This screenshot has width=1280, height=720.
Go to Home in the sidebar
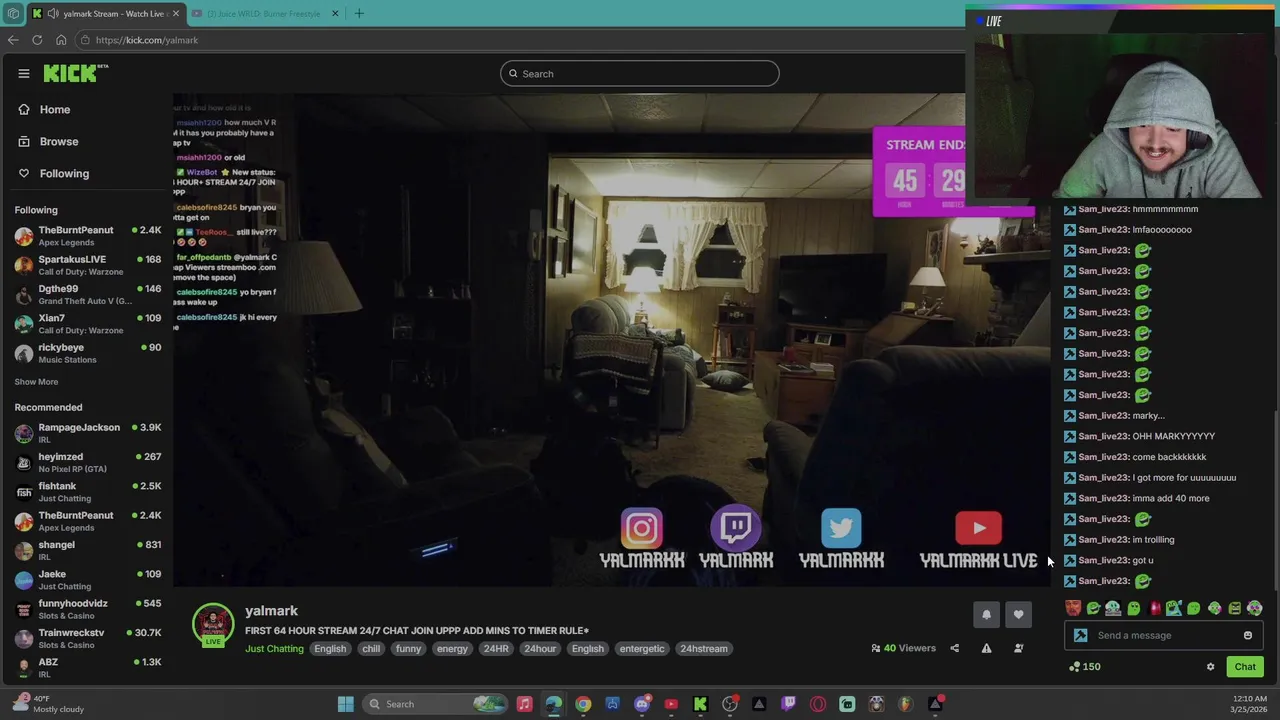click(x=55, y=109)
